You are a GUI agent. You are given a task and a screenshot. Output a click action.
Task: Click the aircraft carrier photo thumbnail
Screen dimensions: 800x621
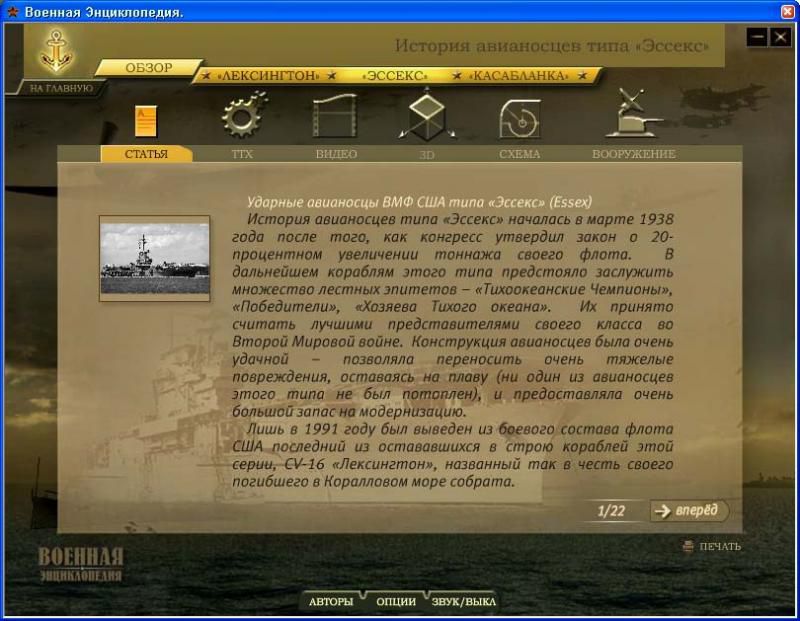[x=154, y=258]
